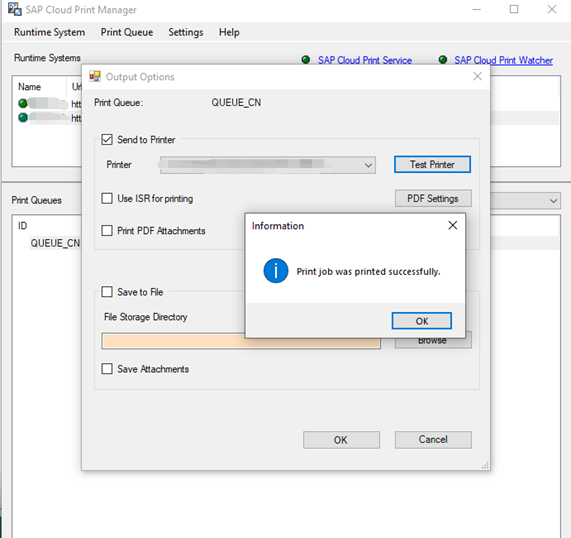Maximize the SAP Cloud Print Manager window
Image resolution: width=571 pixels, height=538 pixels.
[514, 9]
